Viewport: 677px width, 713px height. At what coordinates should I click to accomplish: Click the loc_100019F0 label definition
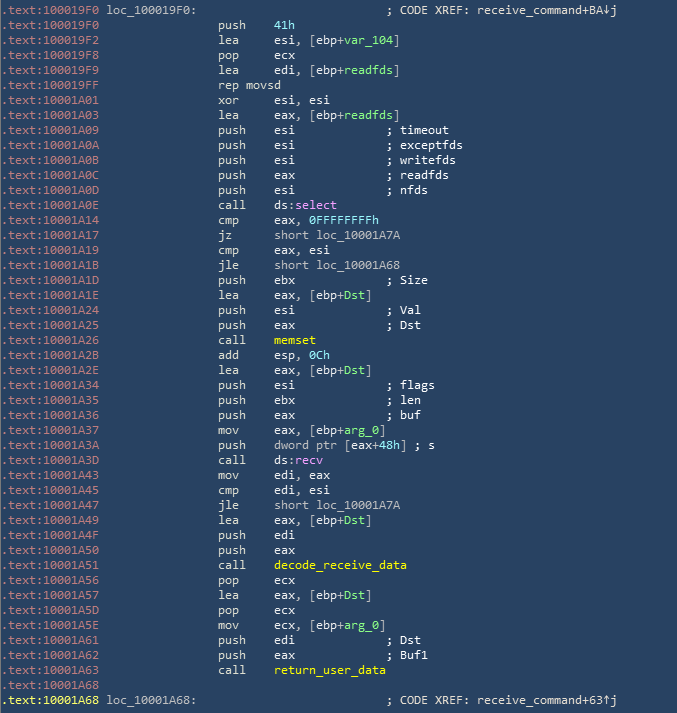(151, 10)
